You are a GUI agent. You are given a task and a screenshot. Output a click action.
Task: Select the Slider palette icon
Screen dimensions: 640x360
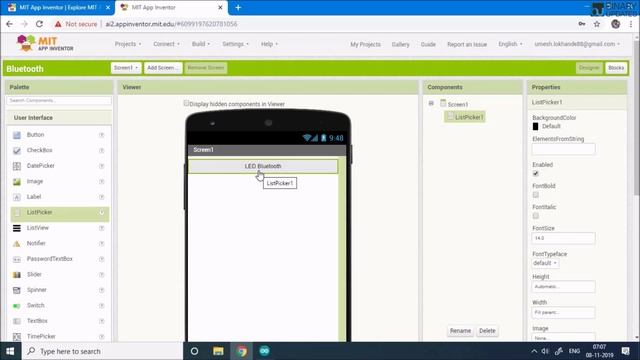[17, 275]
